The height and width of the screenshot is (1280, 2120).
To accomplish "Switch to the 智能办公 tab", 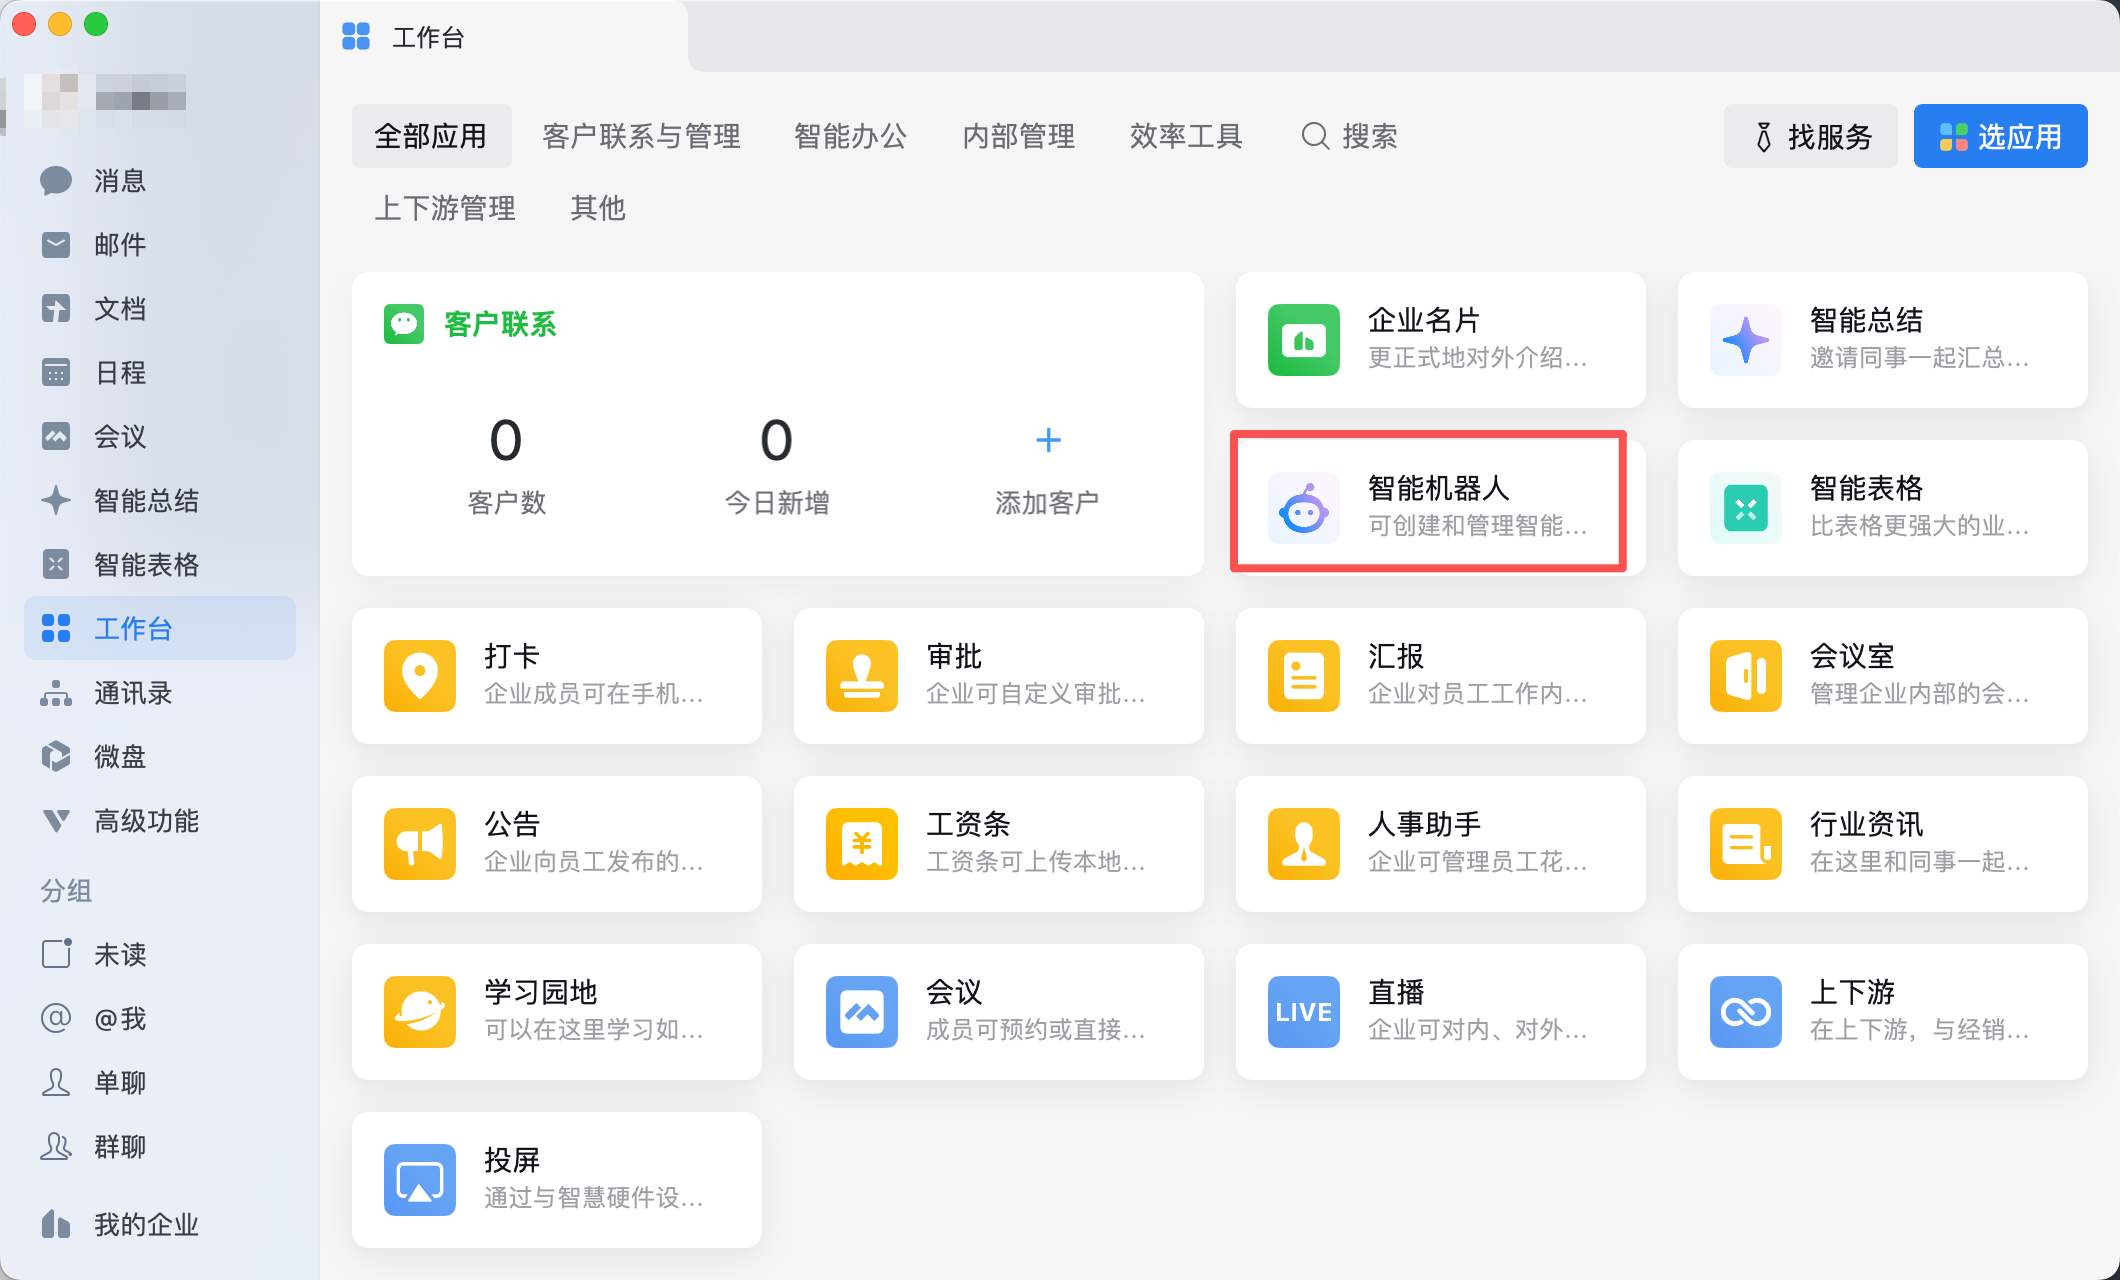I will 850,136.
